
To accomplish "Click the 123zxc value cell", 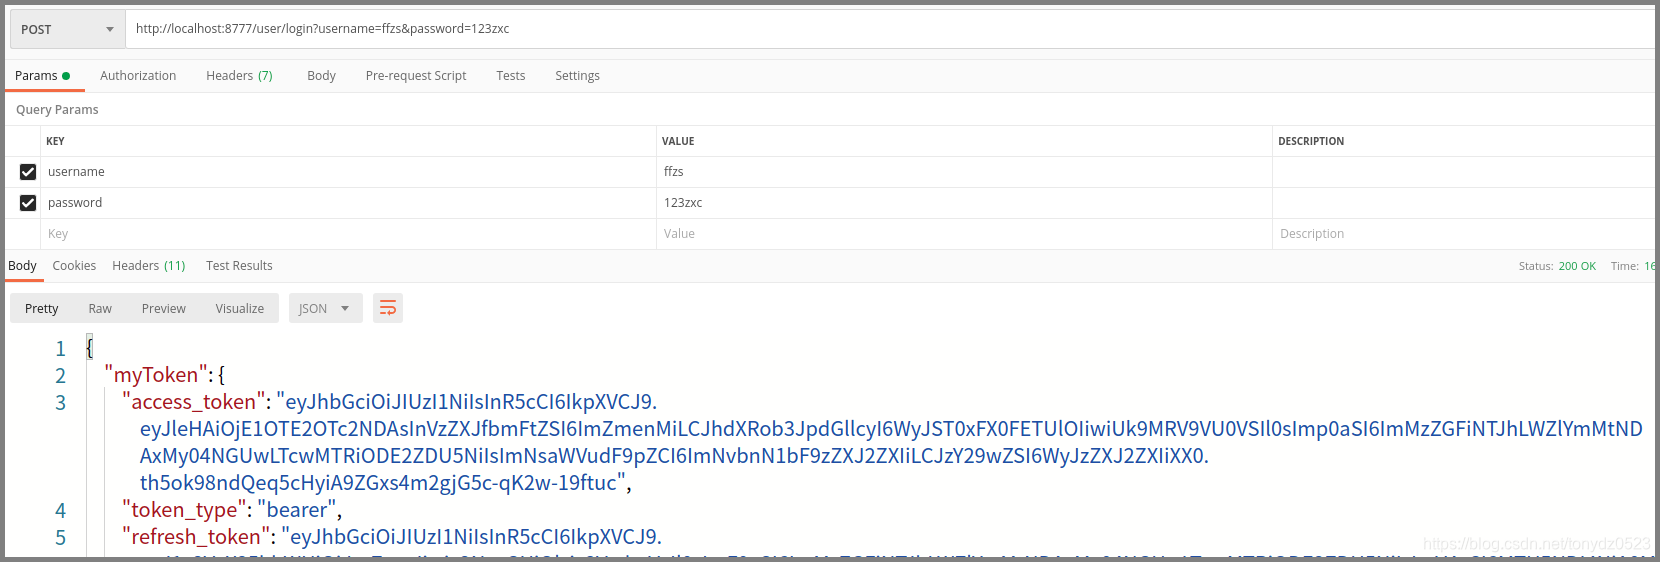I will [x=964, y=203].
